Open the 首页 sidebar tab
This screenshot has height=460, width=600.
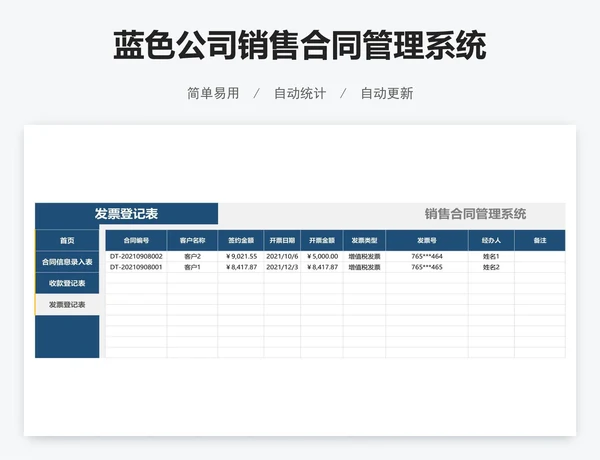pos(67,240)
